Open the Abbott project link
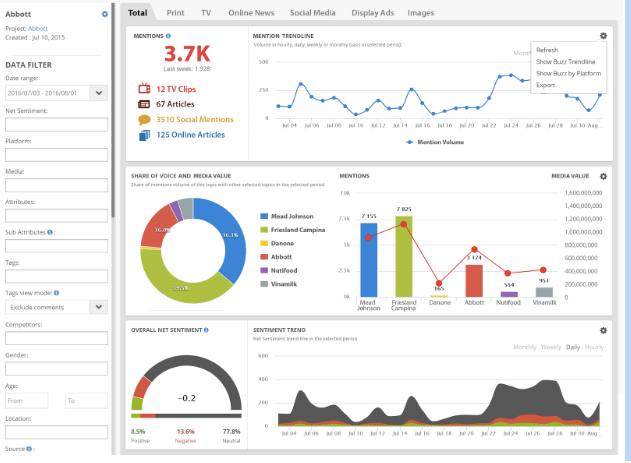Viewport: 631px width, 463px height. point(38,29)
